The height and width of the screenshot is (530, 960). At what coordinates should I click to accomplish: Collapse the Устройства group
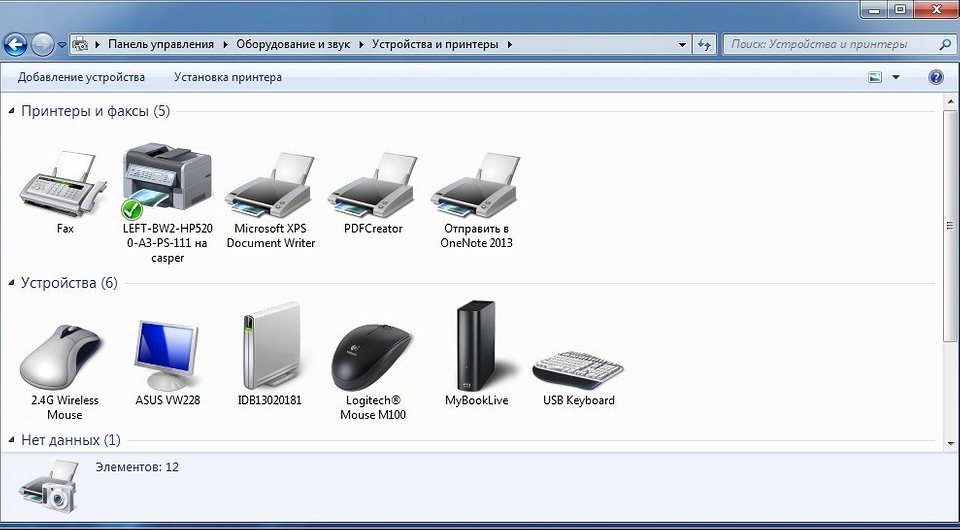(13, 284)
